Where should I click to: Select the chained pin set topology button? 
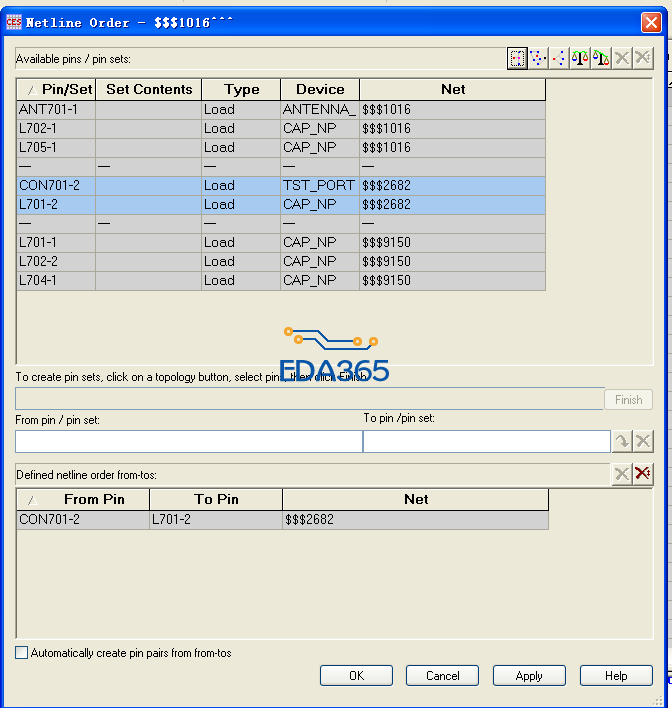pos(538,59)
